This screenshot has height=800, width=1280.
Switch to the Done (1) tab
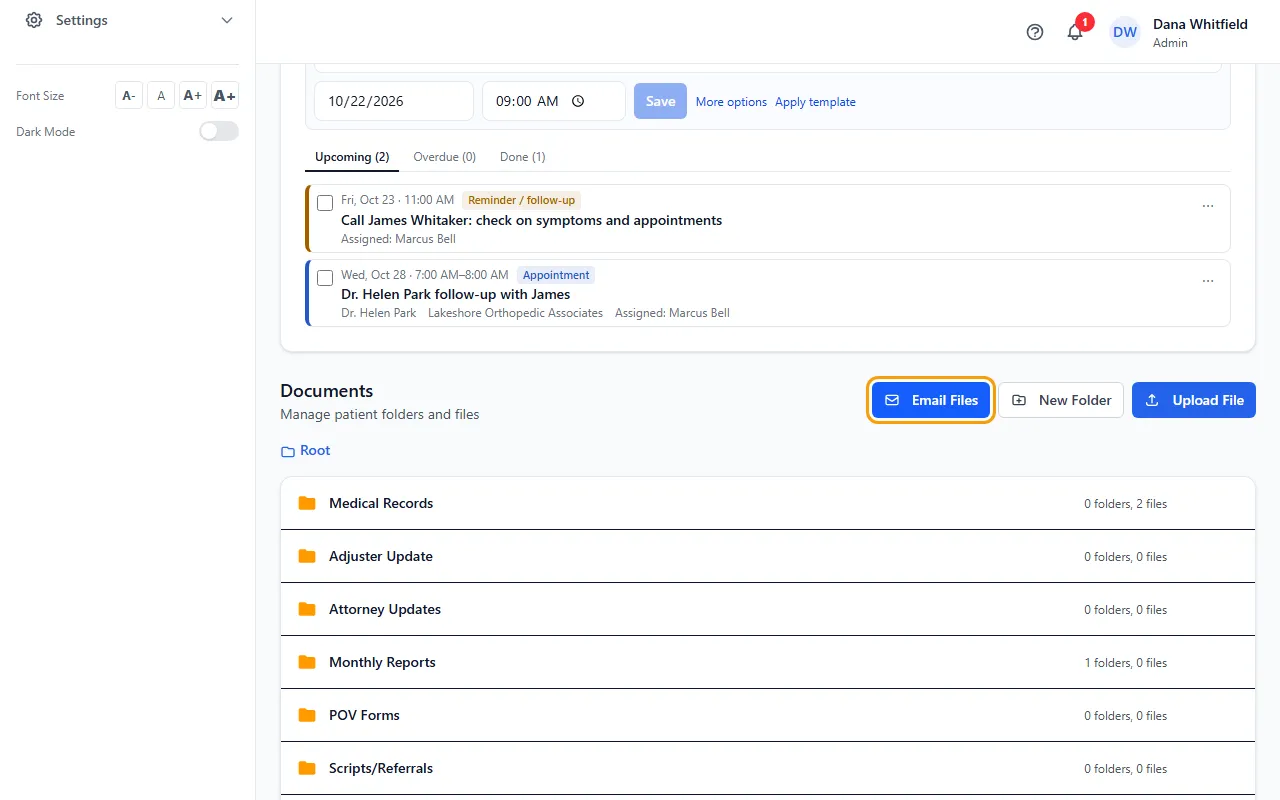click(x=523, y=157)
